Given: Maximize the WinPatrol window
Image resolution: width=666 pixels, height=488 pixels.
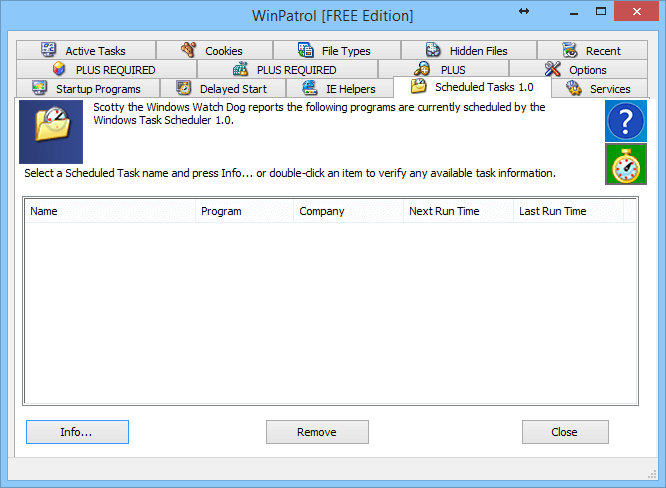Looking at the screenshot, I should click(601, 11).
